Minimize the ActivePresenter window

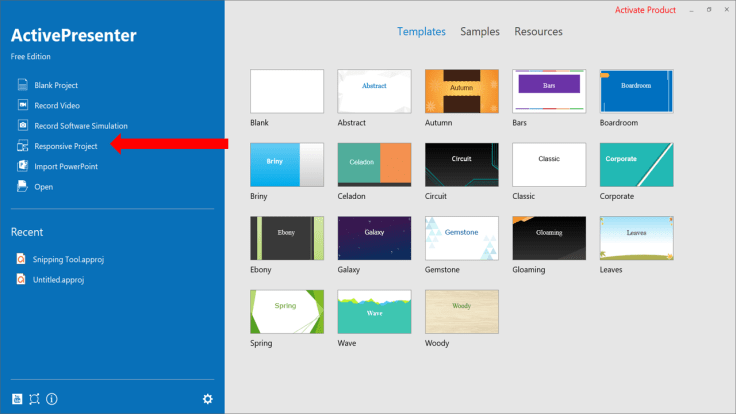click(x=691, y=10)
